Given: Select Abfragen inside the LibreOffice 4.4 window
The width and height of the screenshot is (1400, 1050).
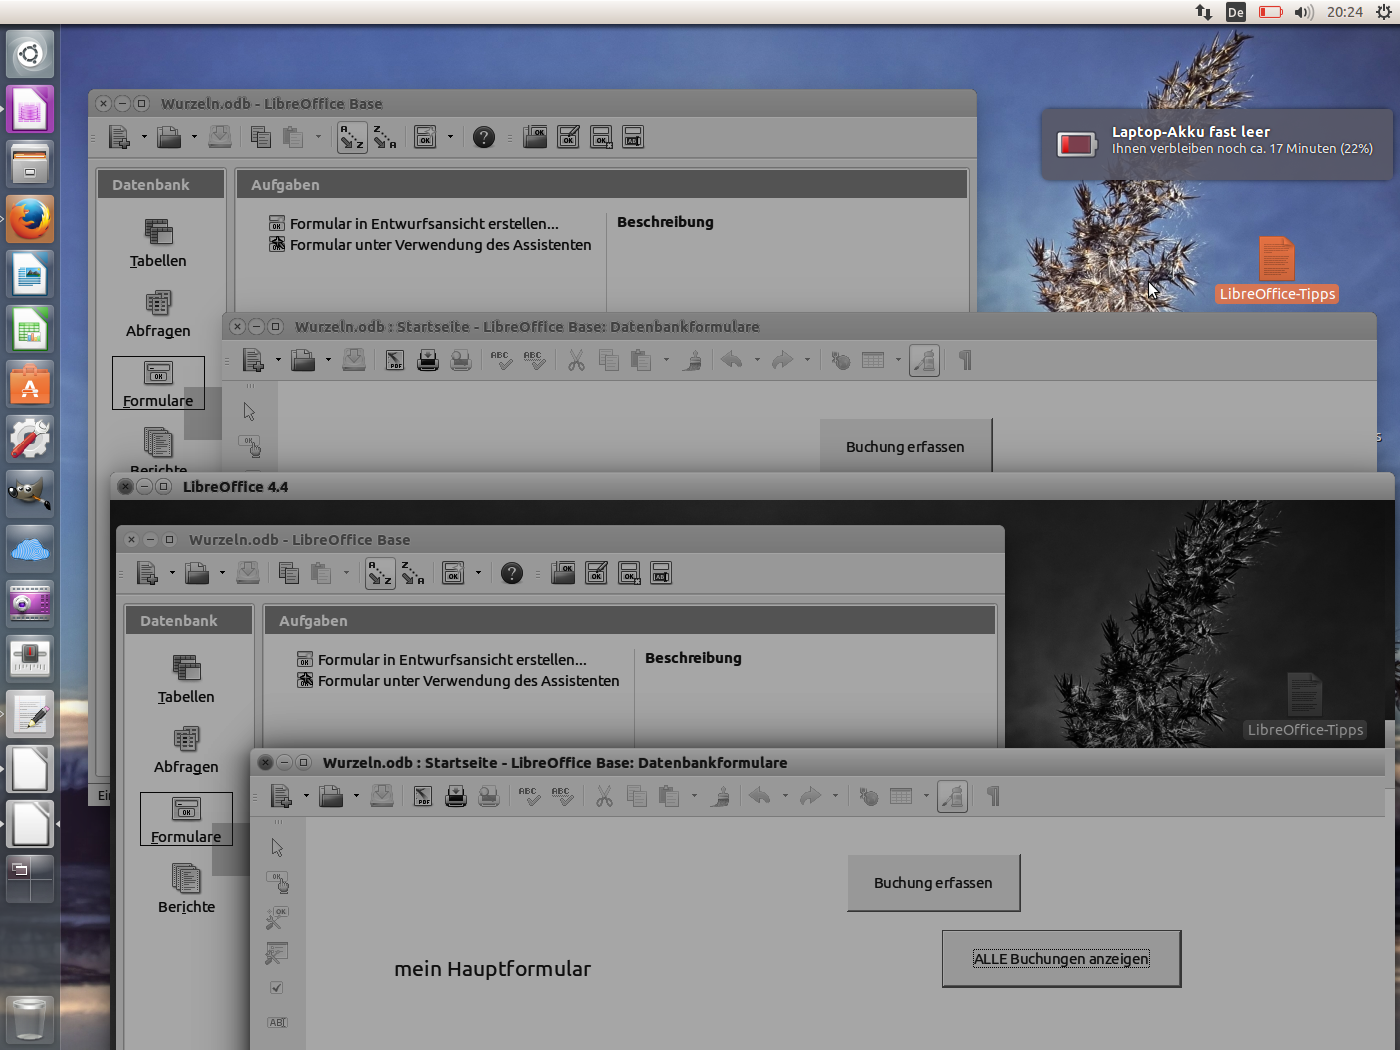Looking at the screenshot, I should pyautogui.click(x=186, y=750).
